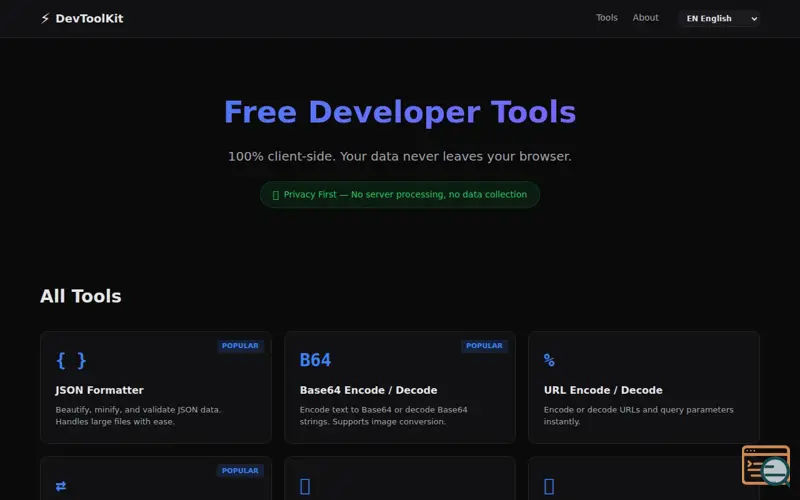Open the URL Encode / Decode title
Screen dimensions: 800x500
click(603, 390)
